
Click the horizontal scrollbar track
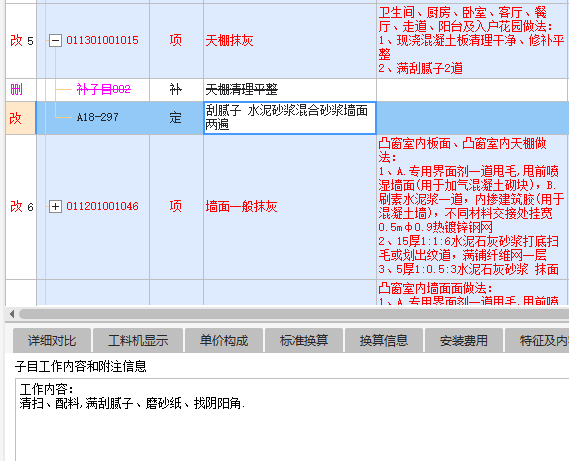294,314
